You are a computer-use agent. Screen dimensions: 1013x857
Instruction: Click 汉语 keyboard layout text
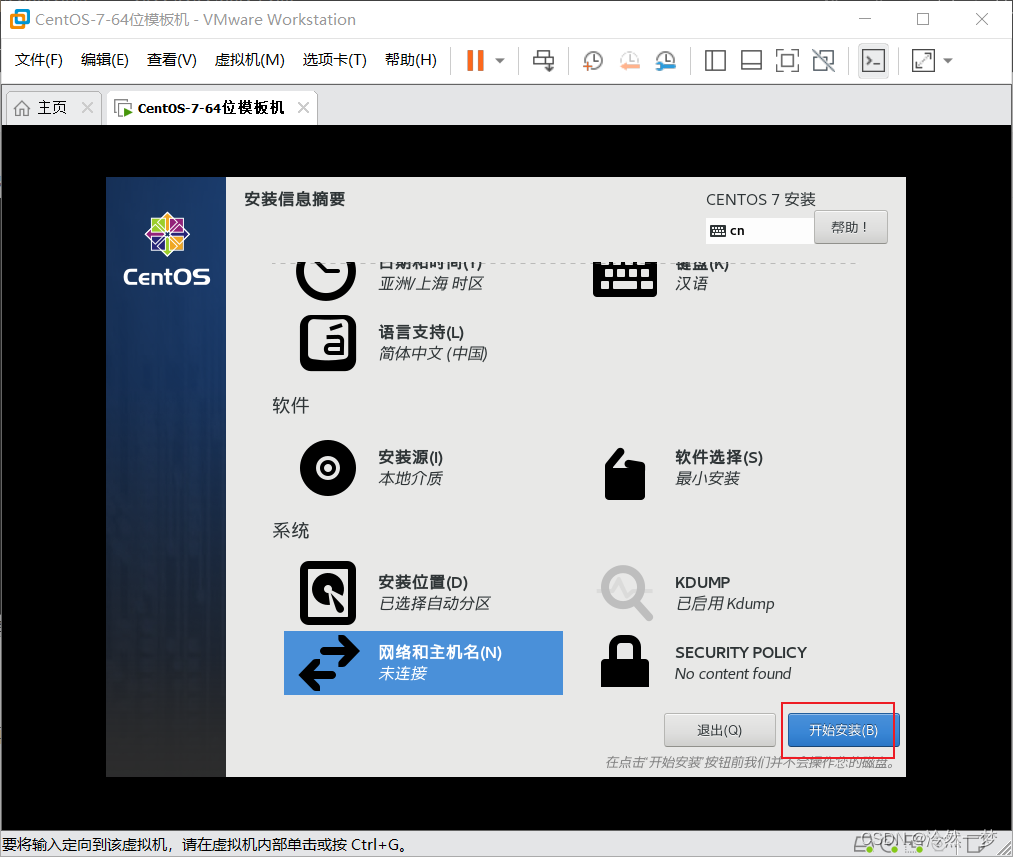691,284
